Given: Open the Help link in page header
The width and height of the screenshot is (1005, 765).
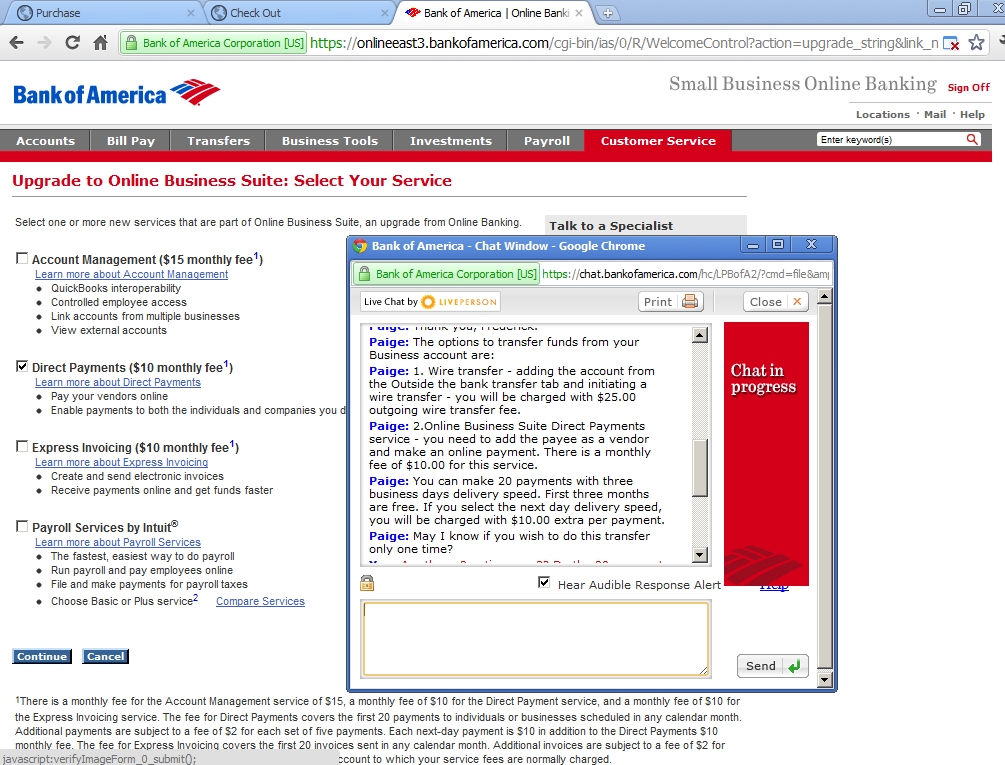Looking at the screenshot, I should [x=972, y=114].
